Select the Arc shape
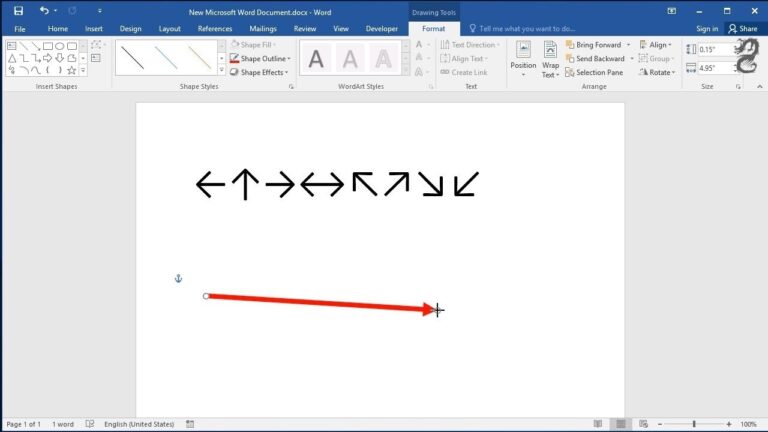 coord(24,71)
